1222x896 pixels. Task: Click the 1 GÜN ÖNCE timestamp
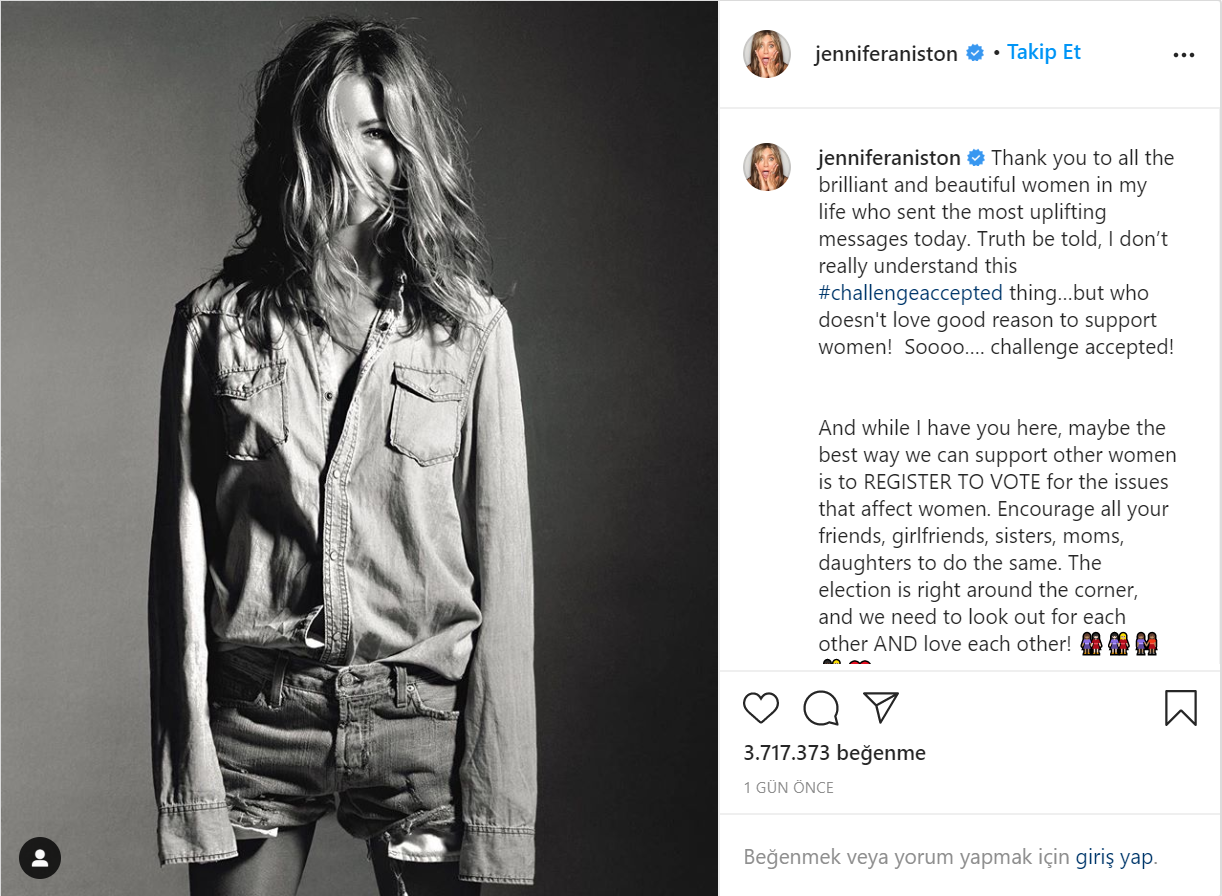point(788,788)
